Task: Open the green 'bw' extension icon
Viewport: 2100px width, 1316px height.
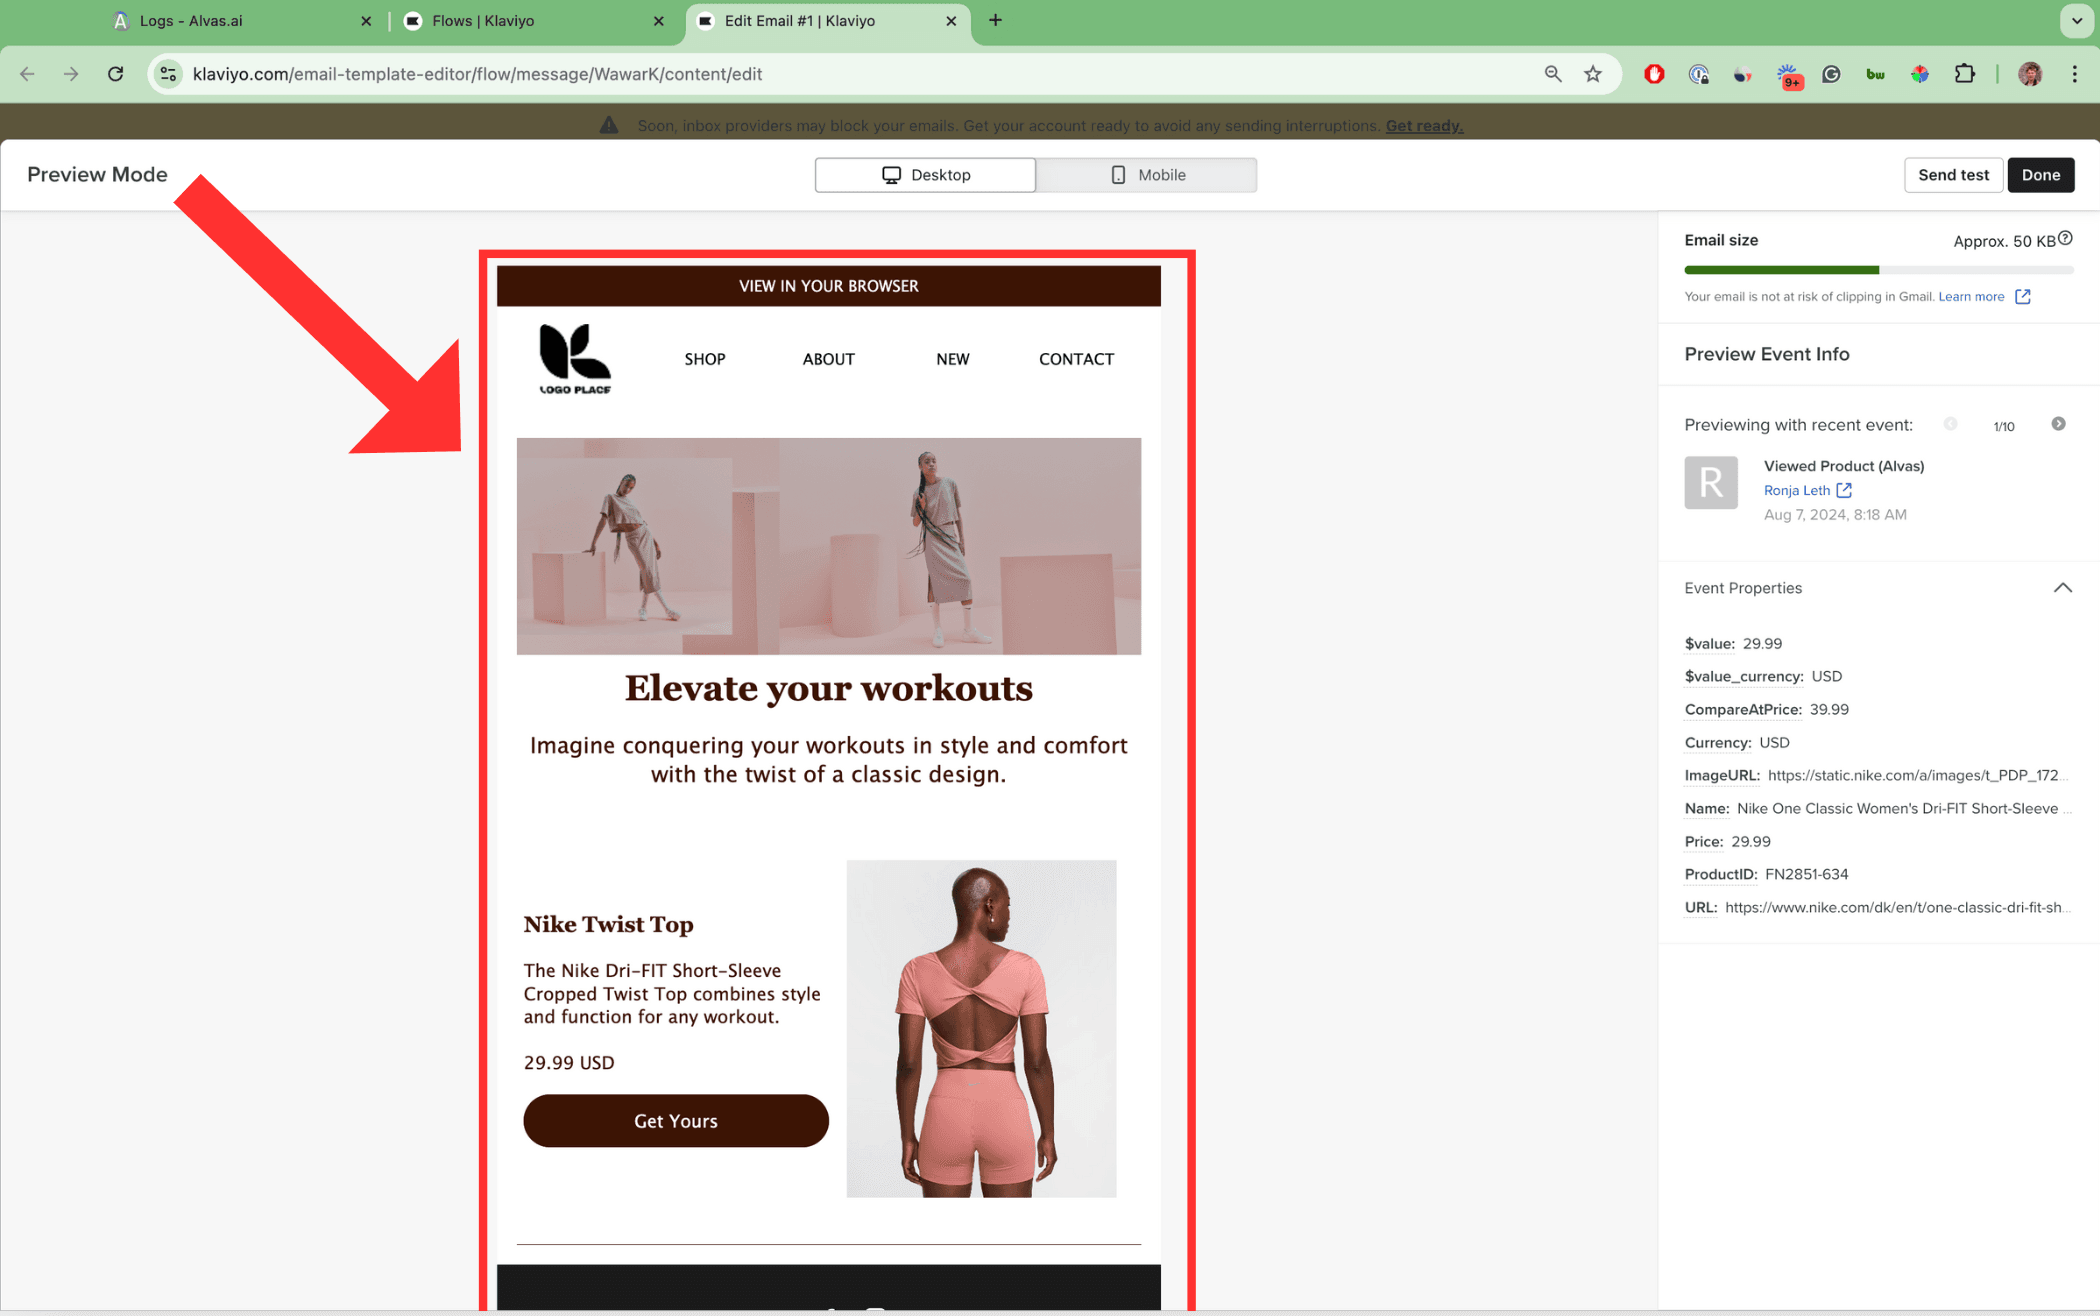Action: pos(1875,74)
